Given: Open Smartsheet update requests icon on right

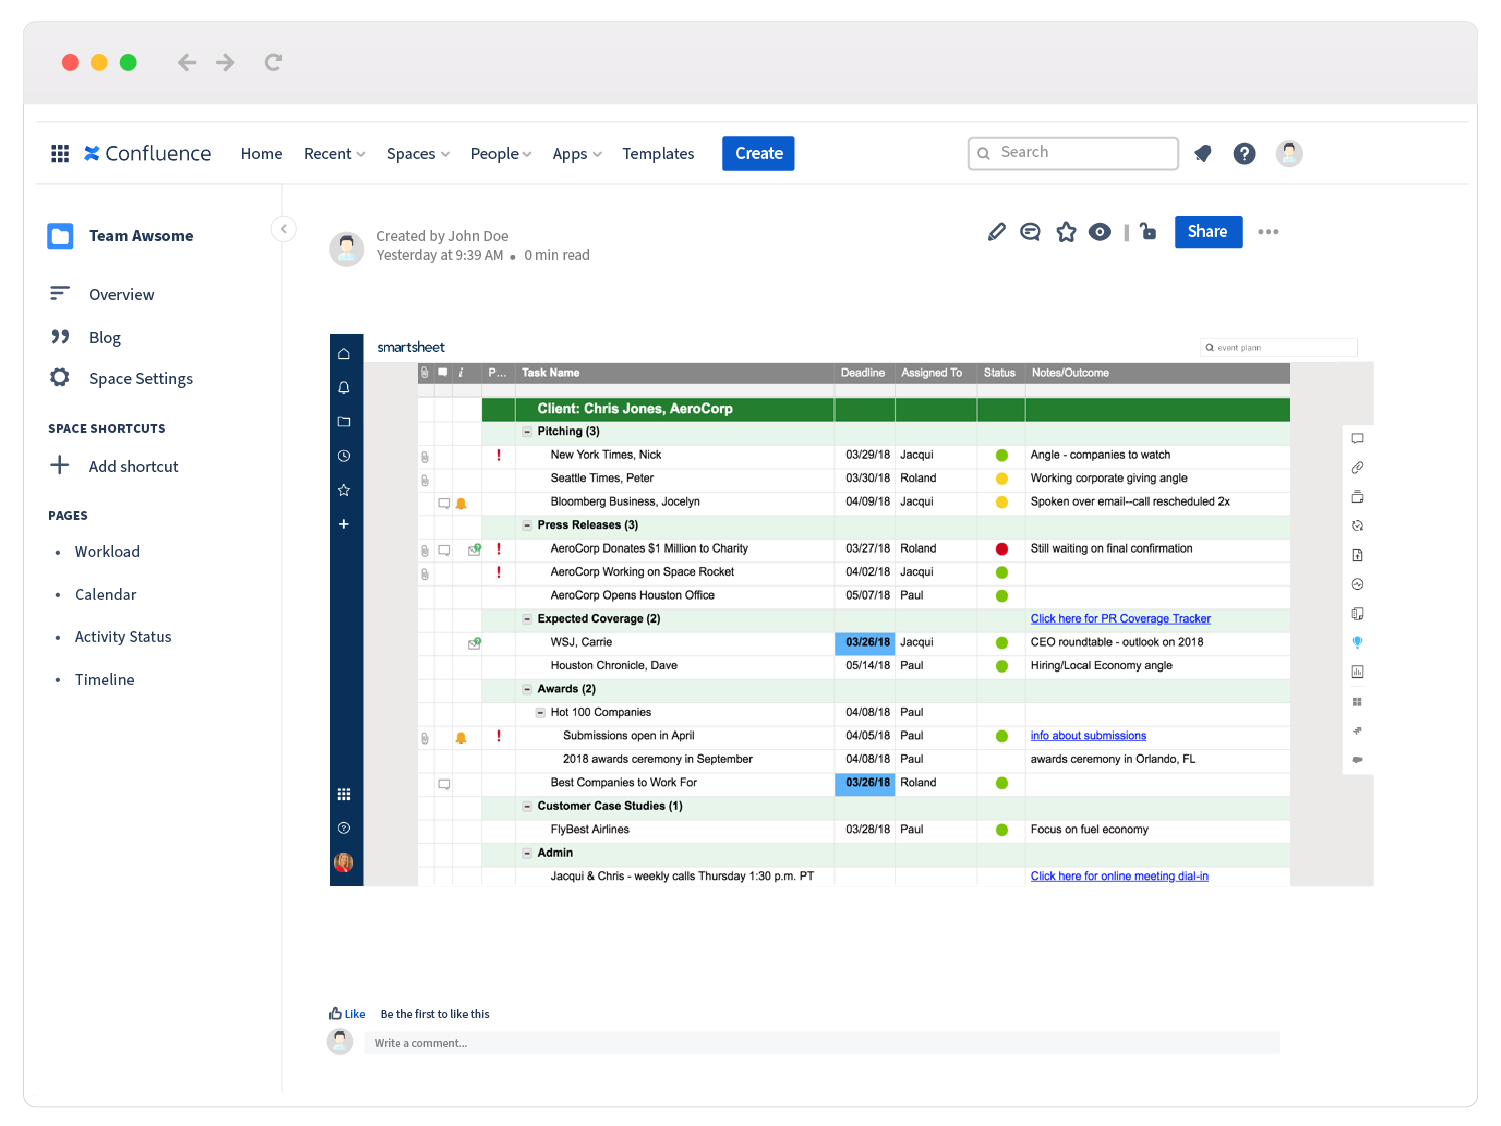Looking at the screenshot, I should point(1357,526).
